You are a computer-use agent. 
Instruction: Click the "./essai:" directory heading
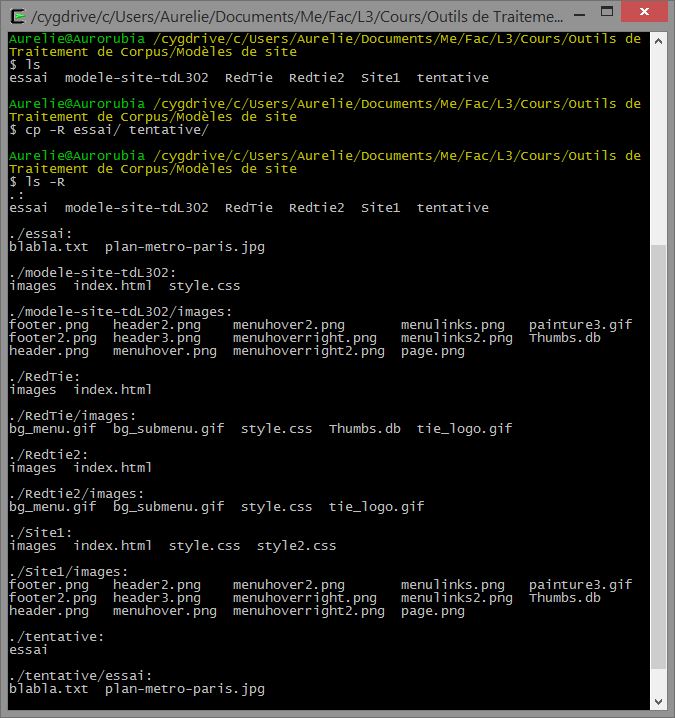41,234
